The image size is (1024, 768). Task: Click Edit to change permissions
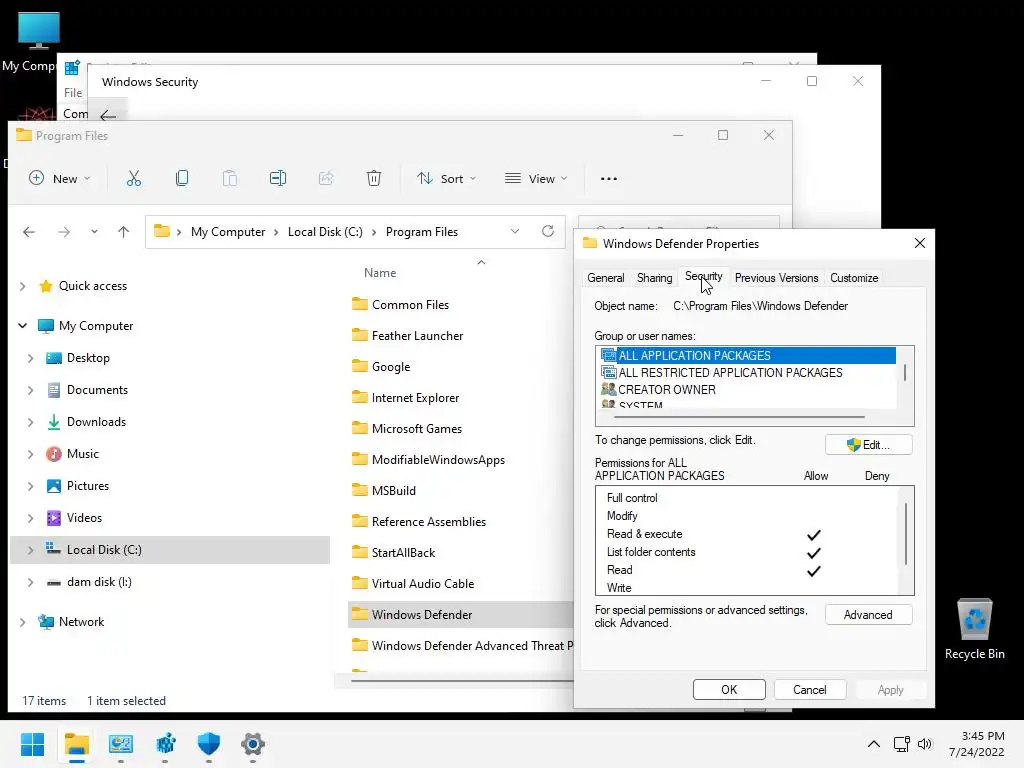pyautogui.click(x=869, y=445)
